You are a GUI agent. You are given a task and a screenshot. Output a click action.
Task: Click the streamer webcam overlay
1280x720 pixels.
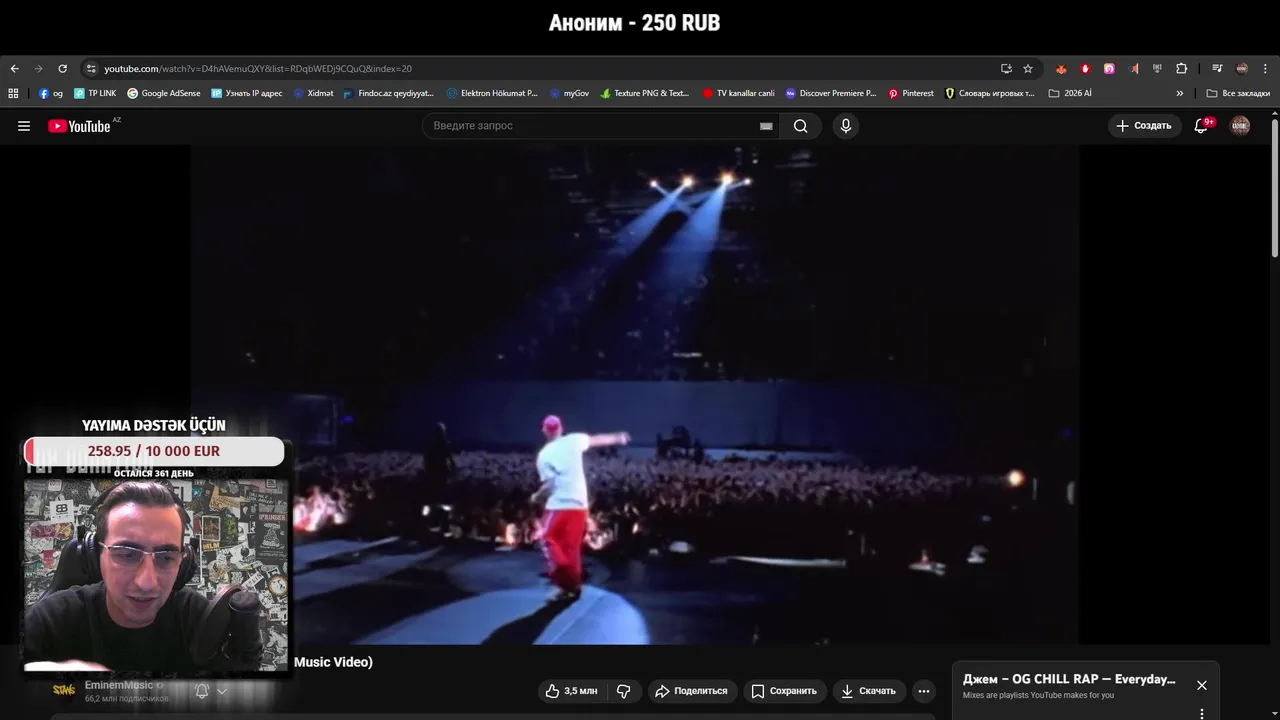coord(155,575)
